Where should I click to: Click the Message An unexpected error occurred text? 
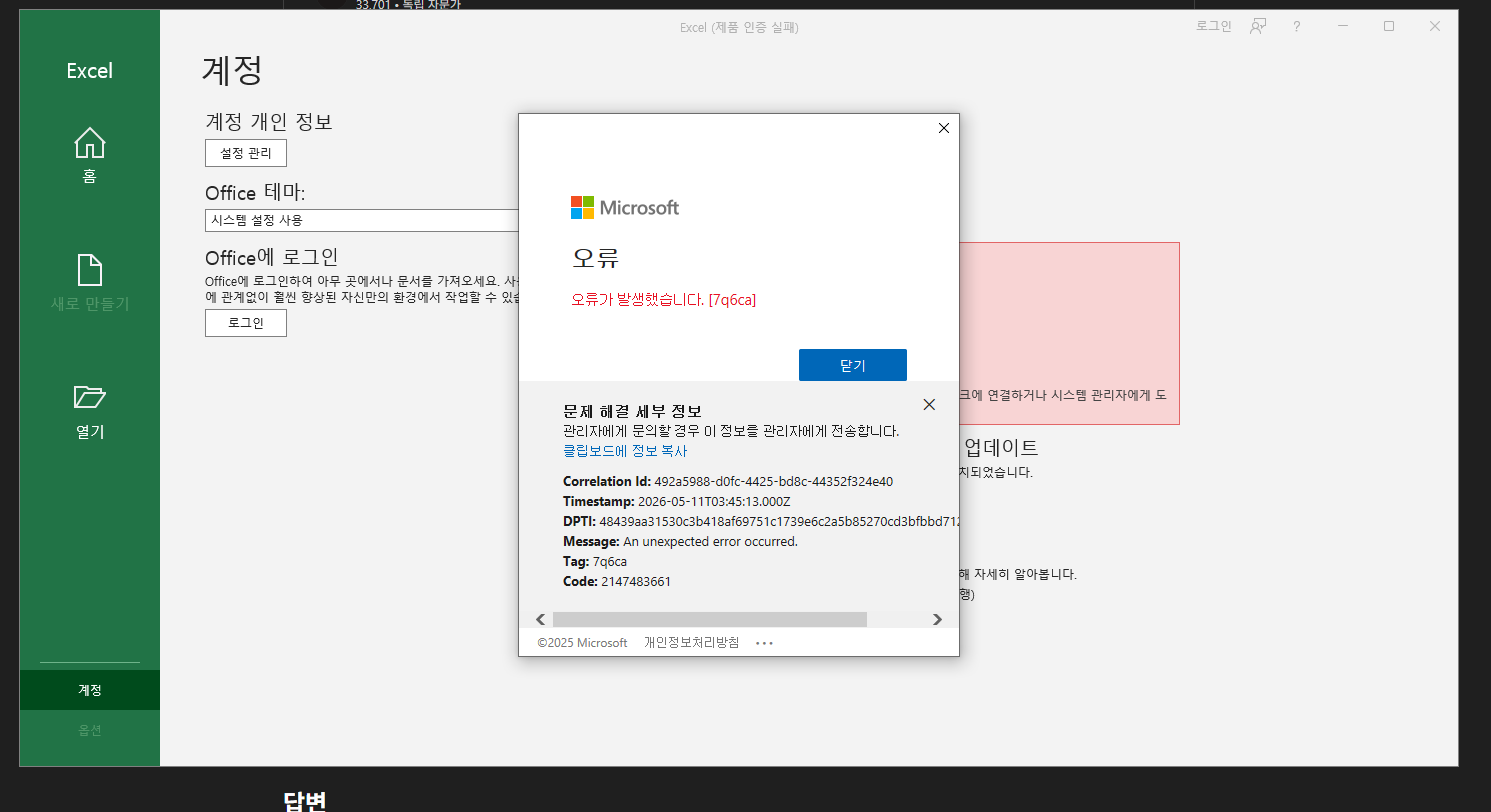click(x=710, y=541)
